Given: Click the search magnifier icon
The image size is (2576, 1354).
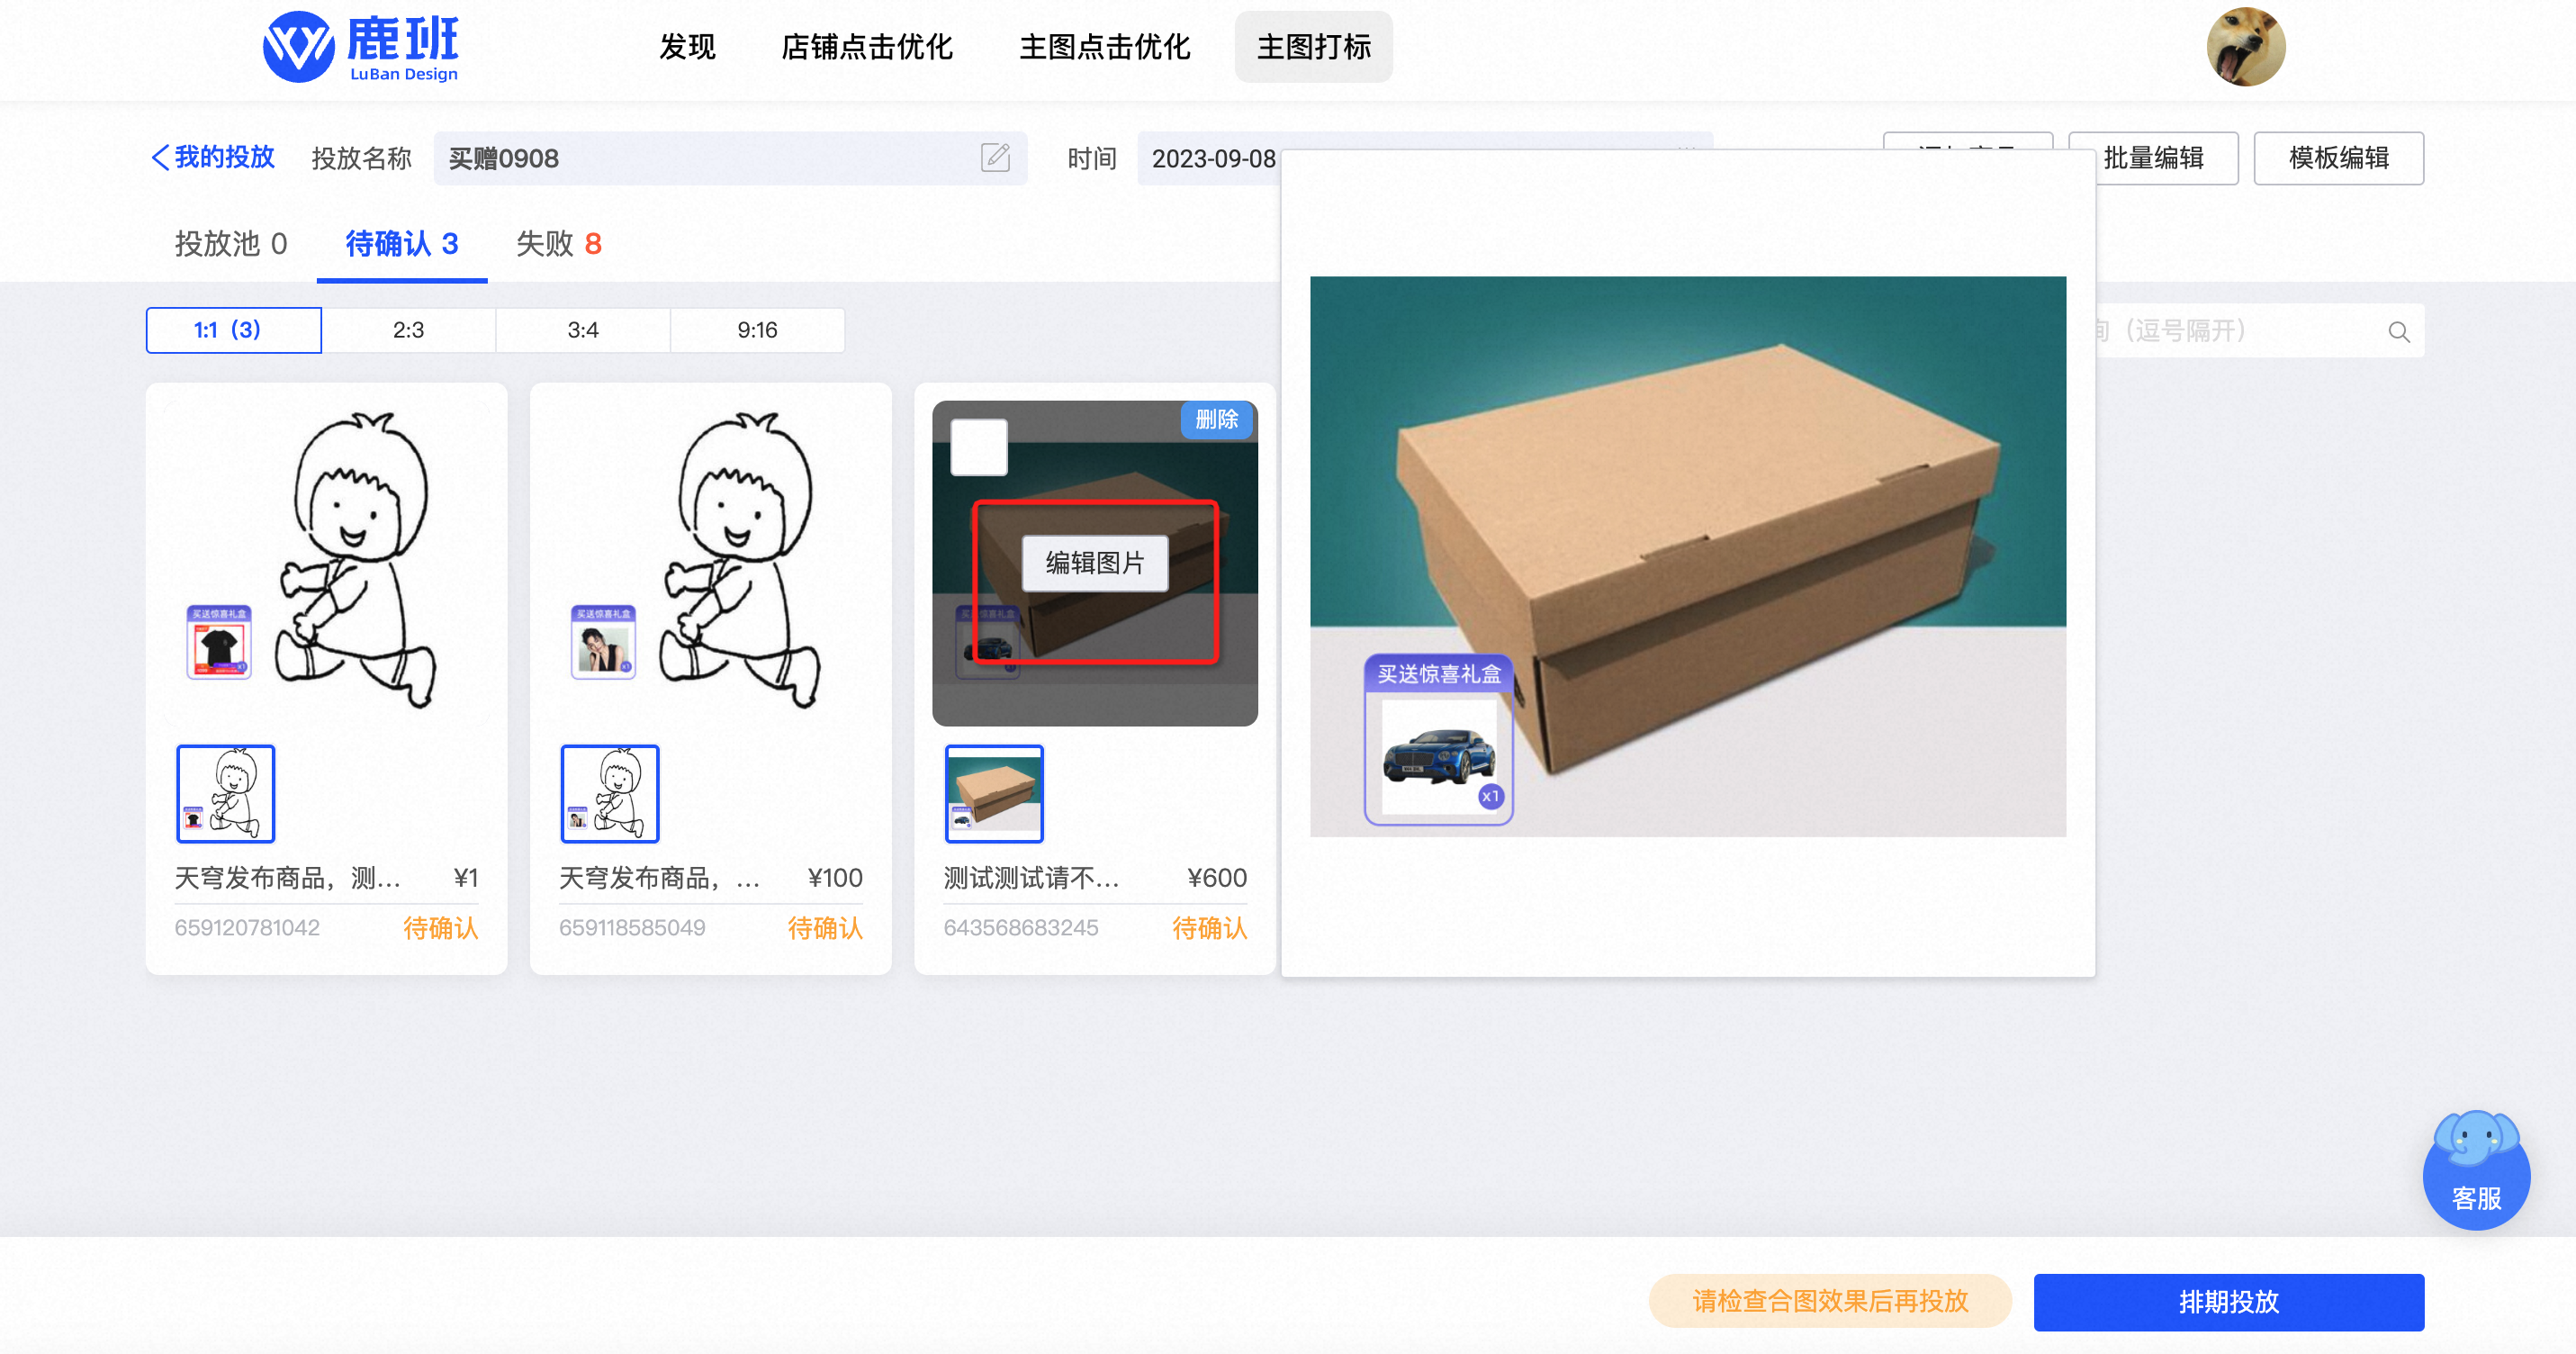Looking at the screenshot, I should (x=2398, y=332).
